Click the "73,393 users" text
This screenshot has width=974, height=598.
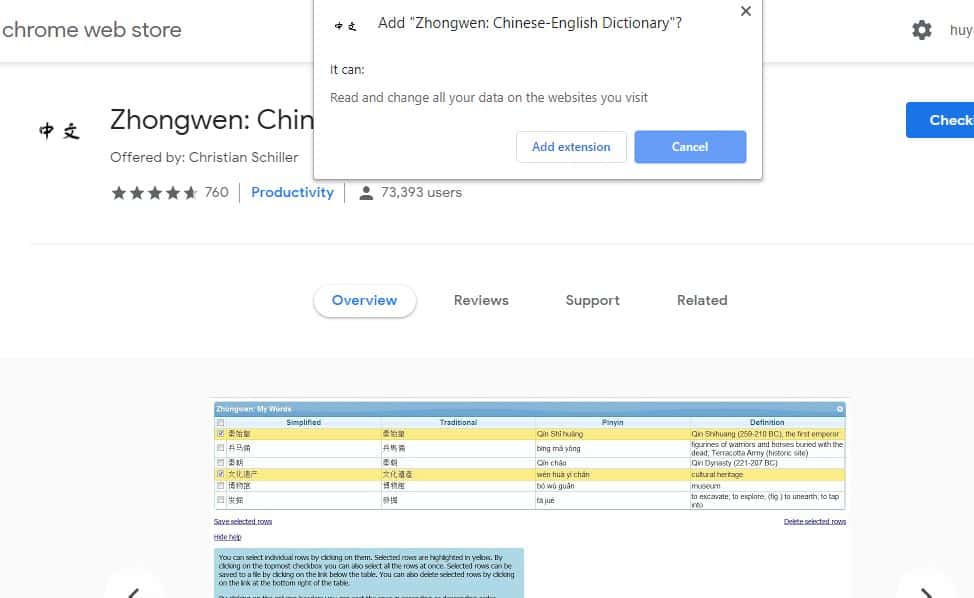[421, 193]
